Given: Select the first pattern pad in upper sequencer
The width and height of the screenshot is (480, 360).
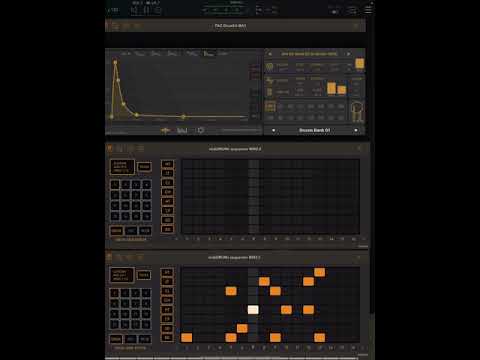Looking at the screenshot, I should [x=115, y=184].
